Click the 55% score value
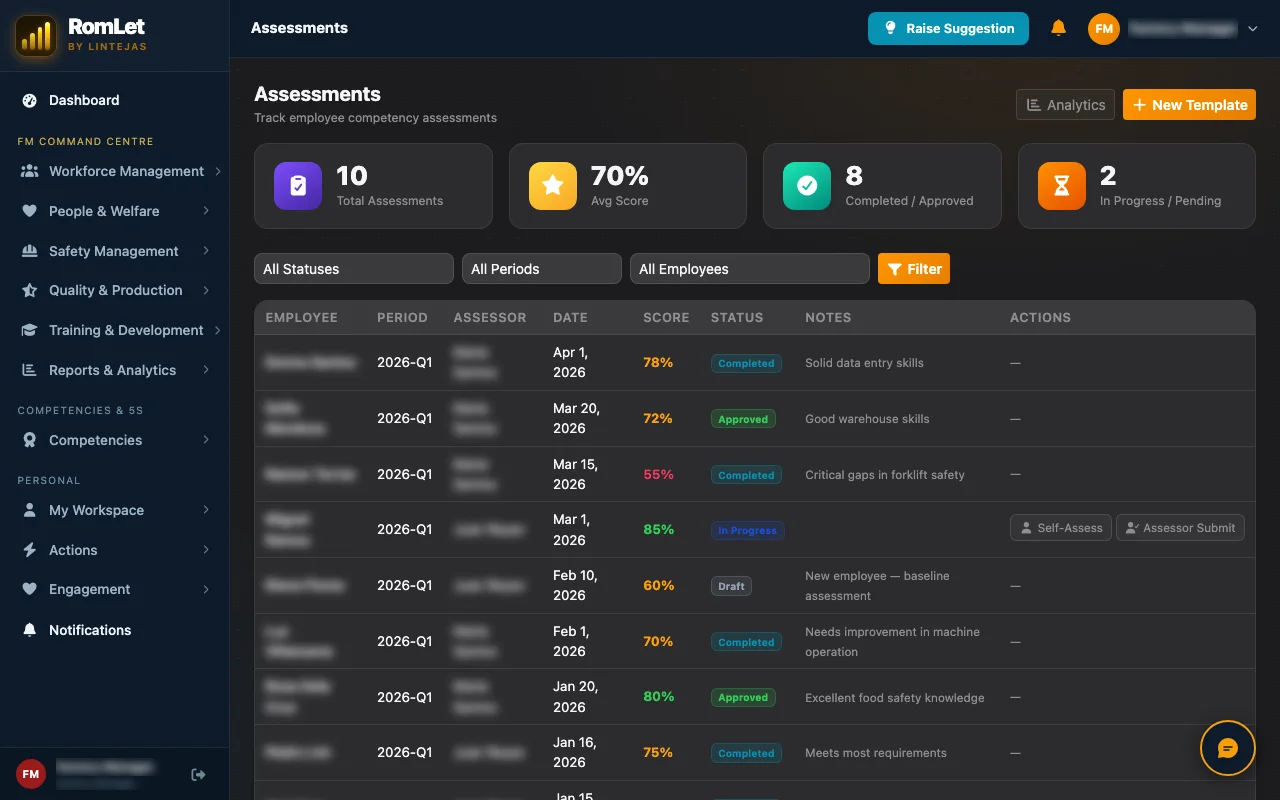Image resolution: width=1280 pixels, height=800 pixels. pyautogui.click(x=658, y=475)
